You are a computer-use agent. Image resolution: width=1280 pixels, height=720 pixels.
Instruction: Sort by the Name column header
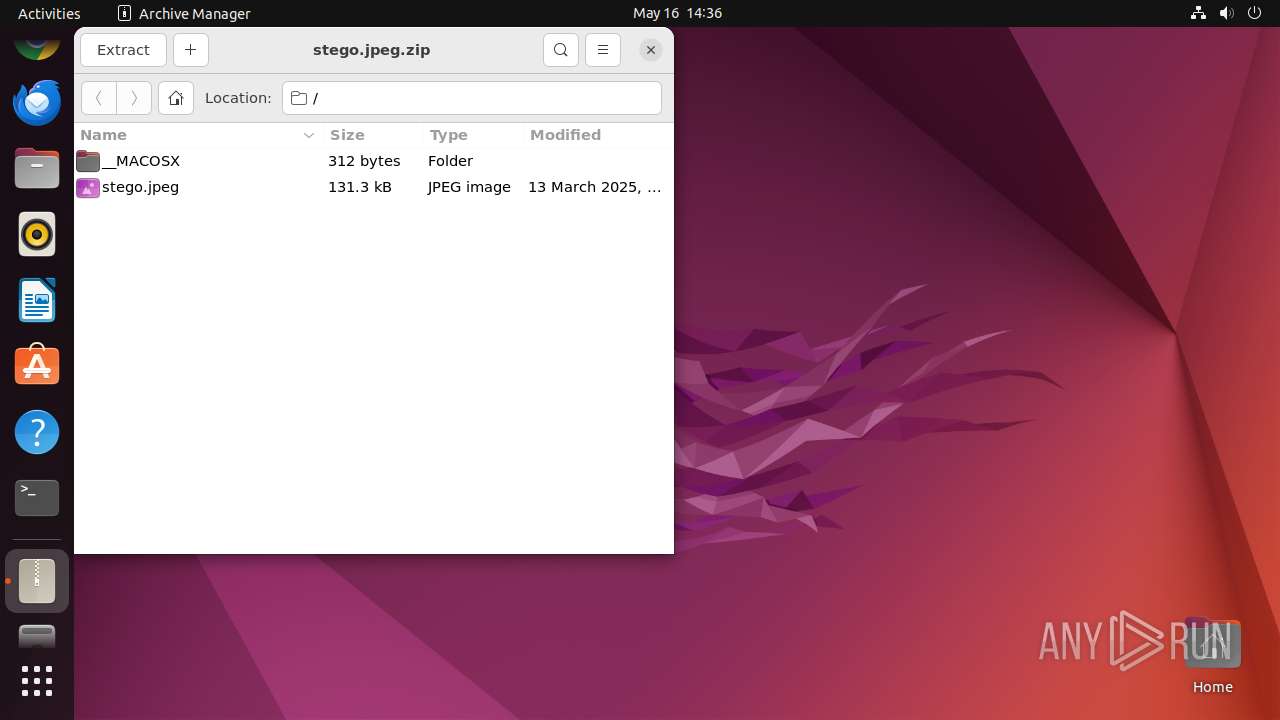[197, 135]
